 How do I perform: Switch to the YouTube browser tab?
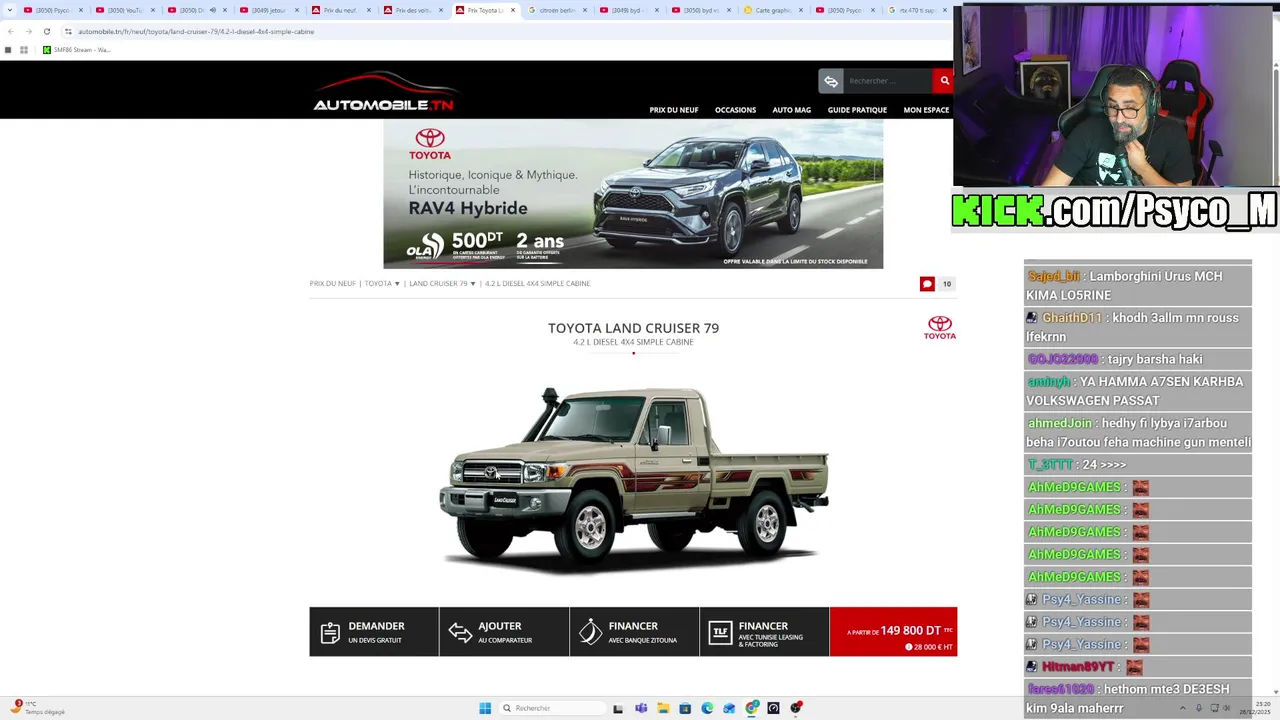click(124, 10)
